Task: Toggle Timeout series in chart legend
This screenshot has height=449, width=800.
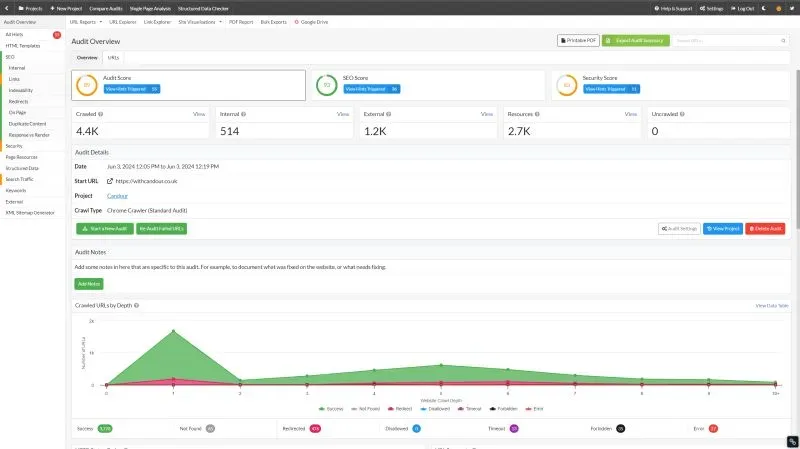Action: (x=469, y=409)
